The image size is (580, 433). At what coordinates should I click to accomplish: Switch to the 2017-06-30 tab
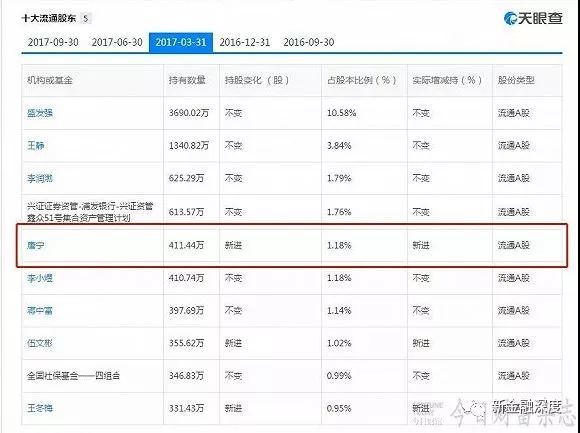(x=117, y=42)
